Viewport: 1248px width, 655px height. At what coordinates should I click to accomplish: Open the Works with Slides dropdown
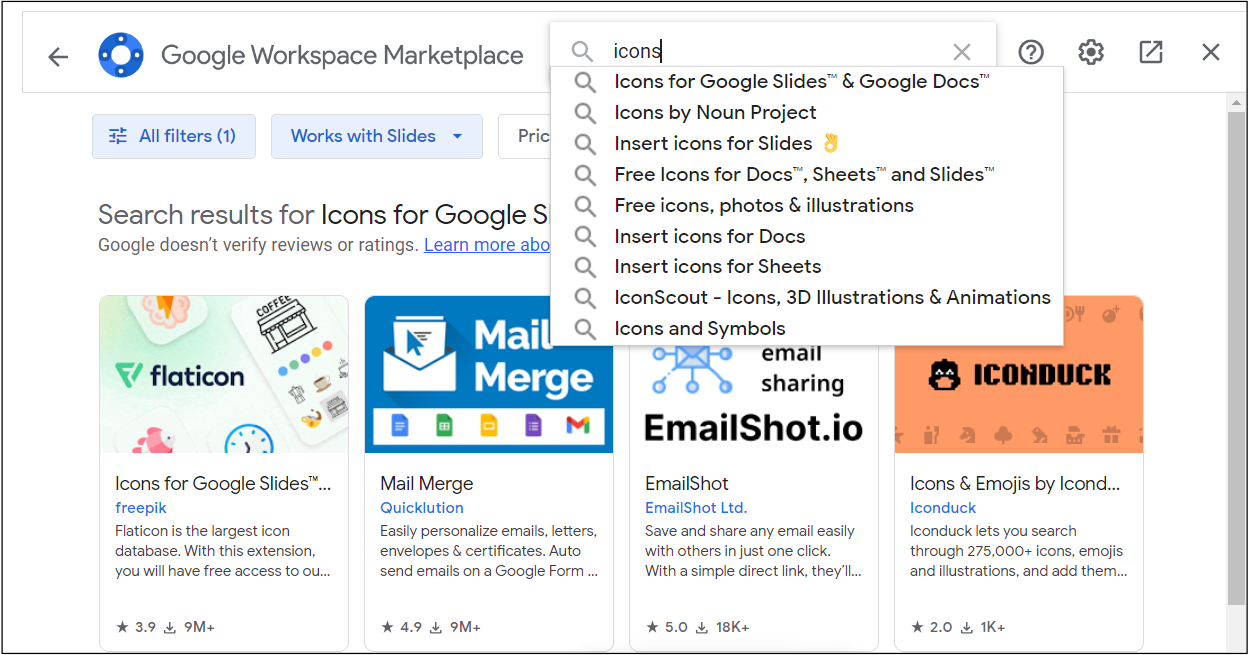pyautogui.click(x=377, y=135)
